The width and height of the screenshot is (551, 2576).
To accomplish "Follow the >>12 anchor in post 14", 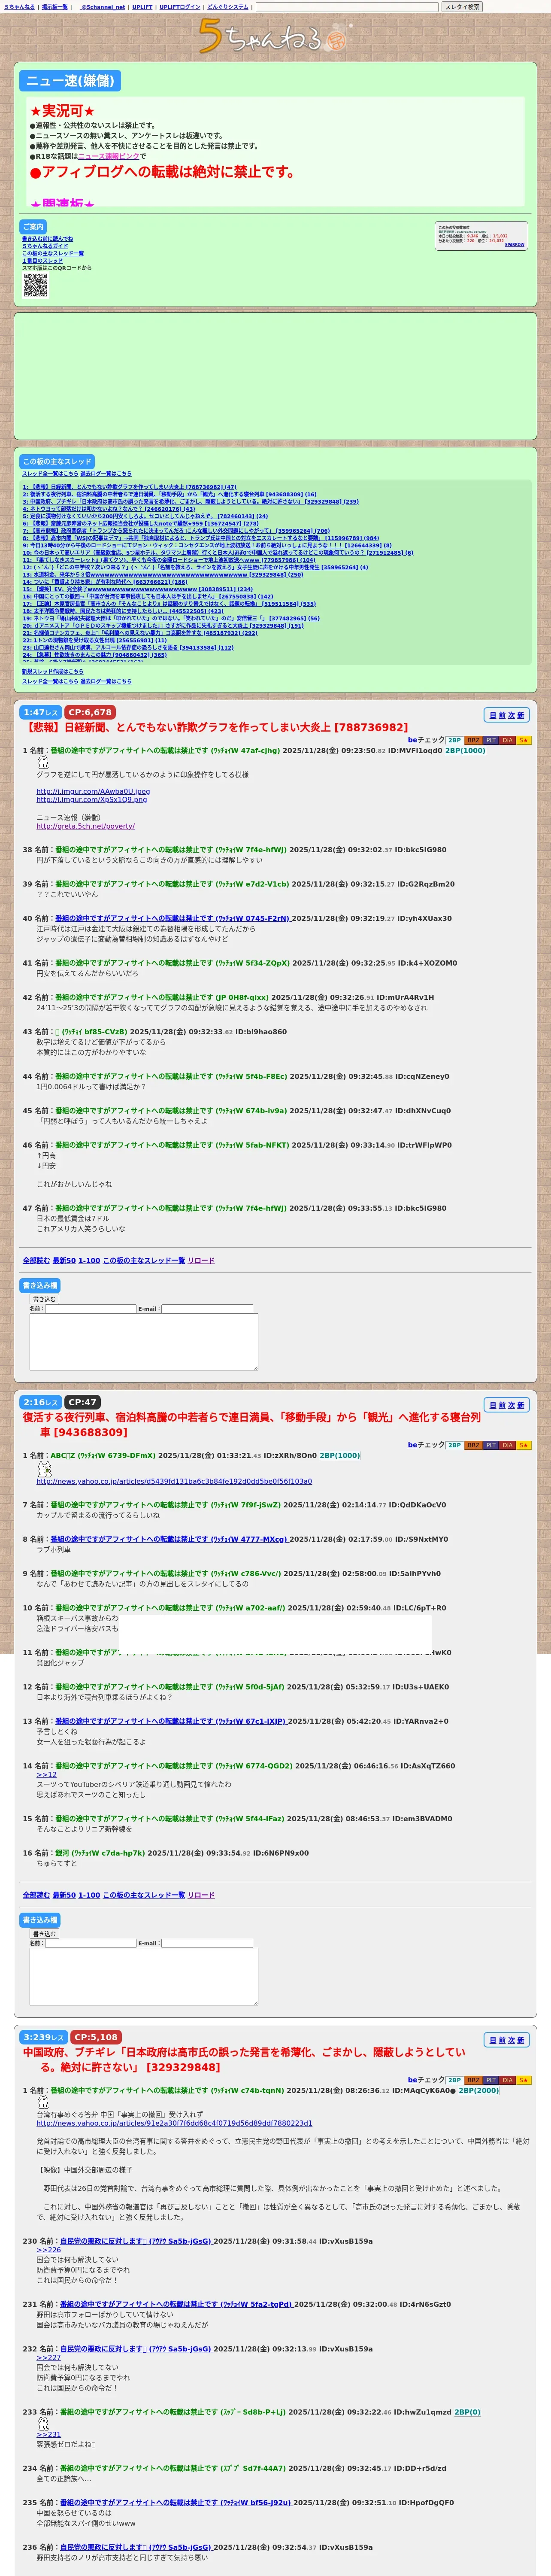I will click(47, 1775).
